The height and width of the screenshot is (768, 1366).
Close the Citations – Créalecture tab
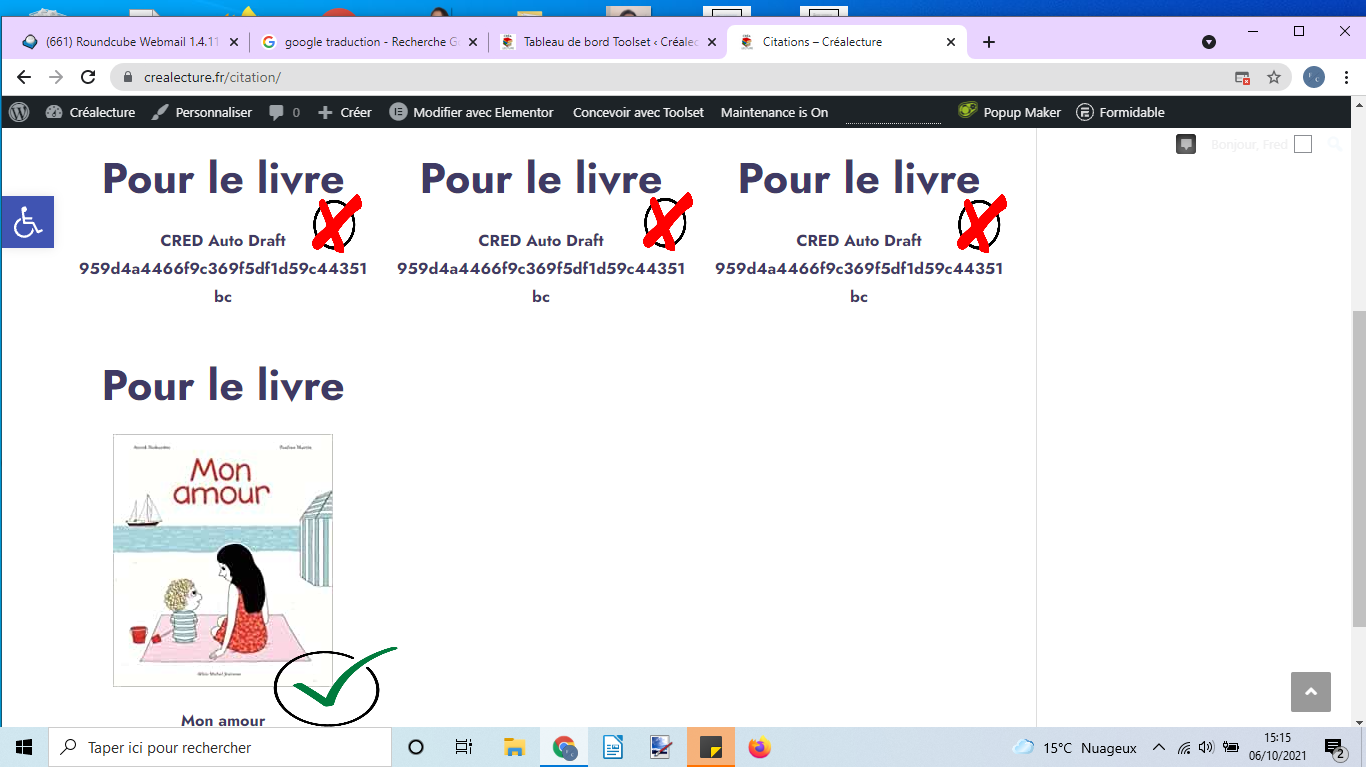(951, 42)
